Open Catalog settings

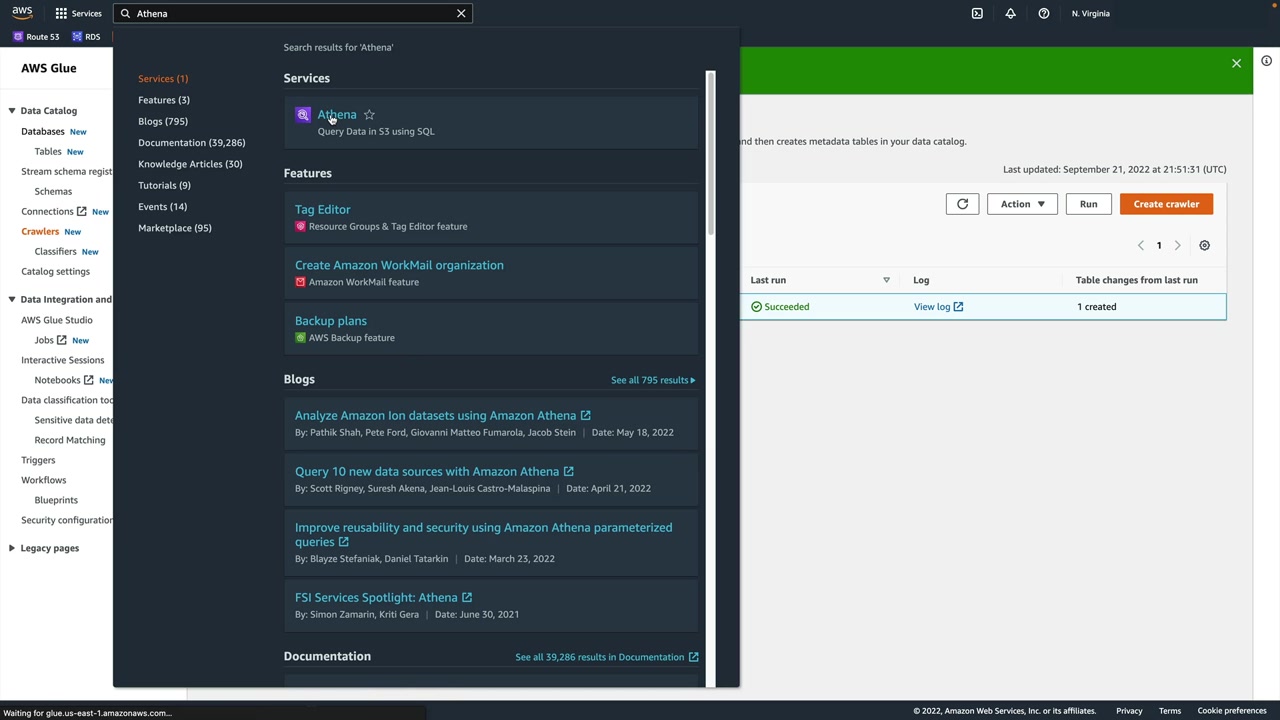tap(55, 271)
